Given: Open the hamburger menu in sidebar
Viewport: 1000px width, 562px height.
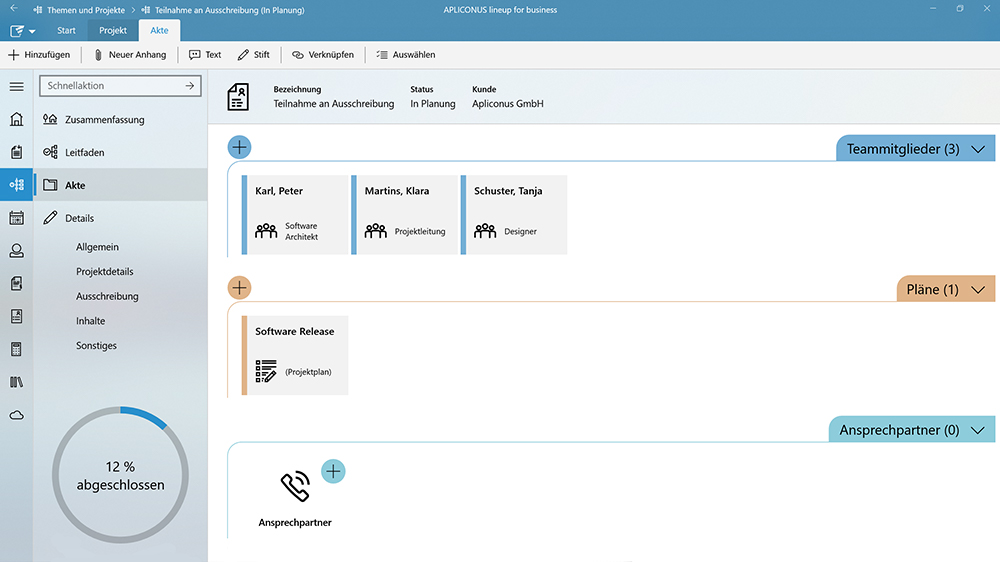Looking at the screenshot, I should tap(17, 86).
